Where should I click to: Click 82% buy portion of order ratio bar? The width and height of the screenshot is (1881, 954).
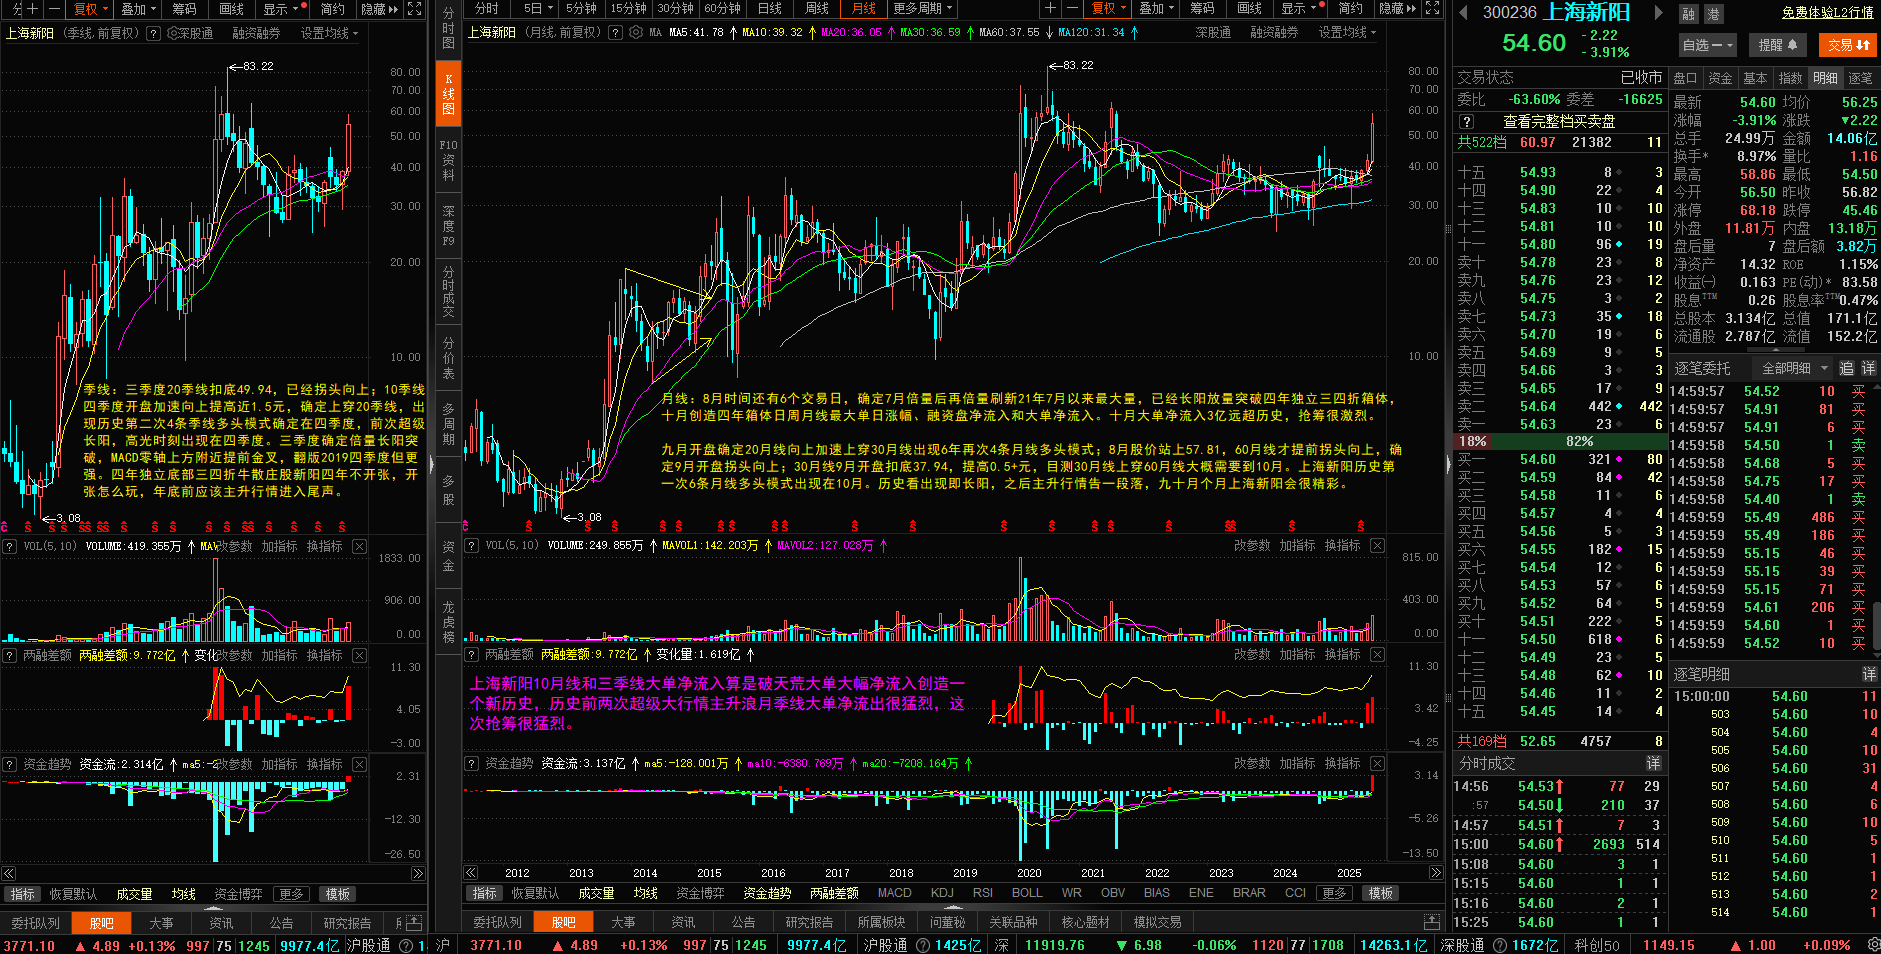coord(1580,441)
